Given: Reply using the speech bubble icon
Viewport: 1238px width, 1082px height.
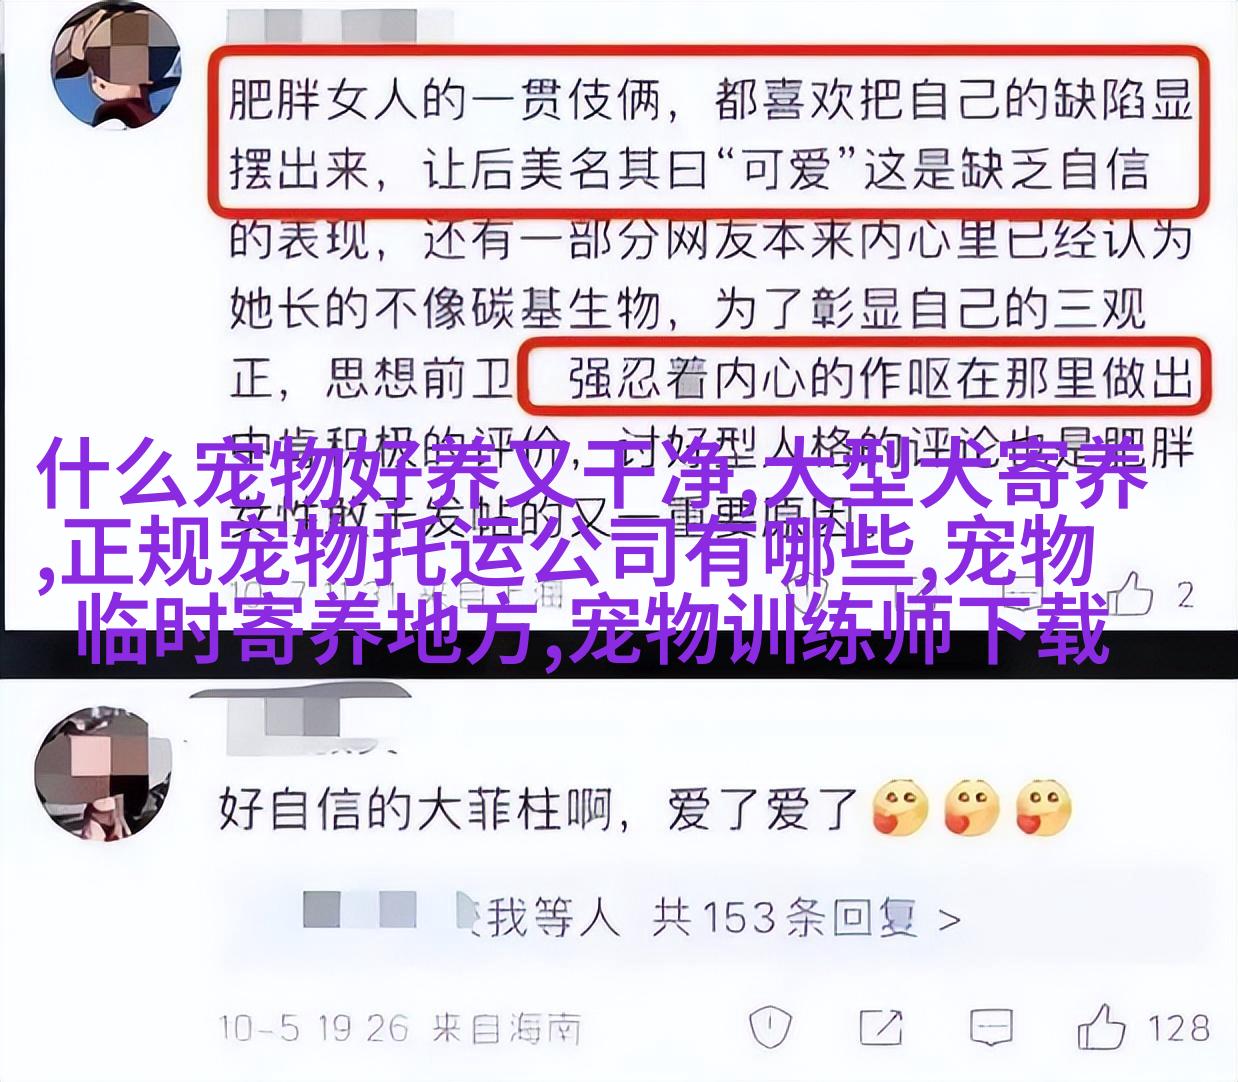Looking at the screenshot, I should (991, 1027).
